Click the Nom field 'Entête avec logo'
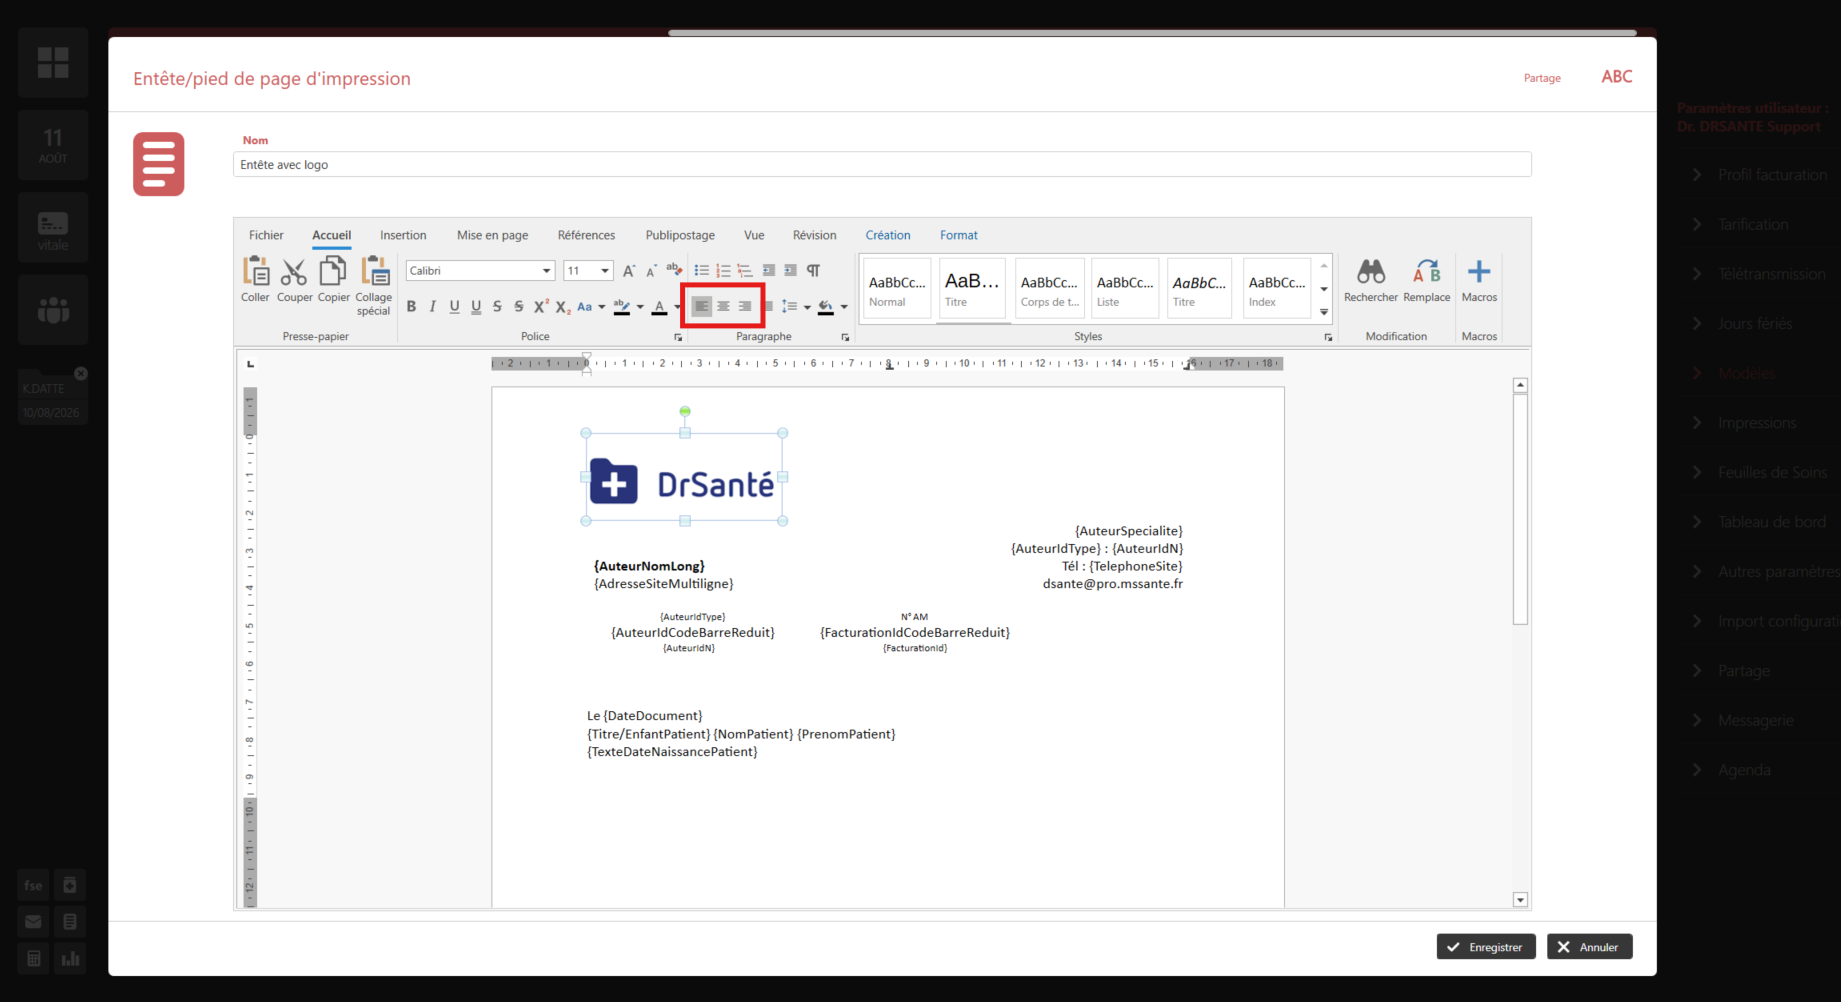 [881, 165]
